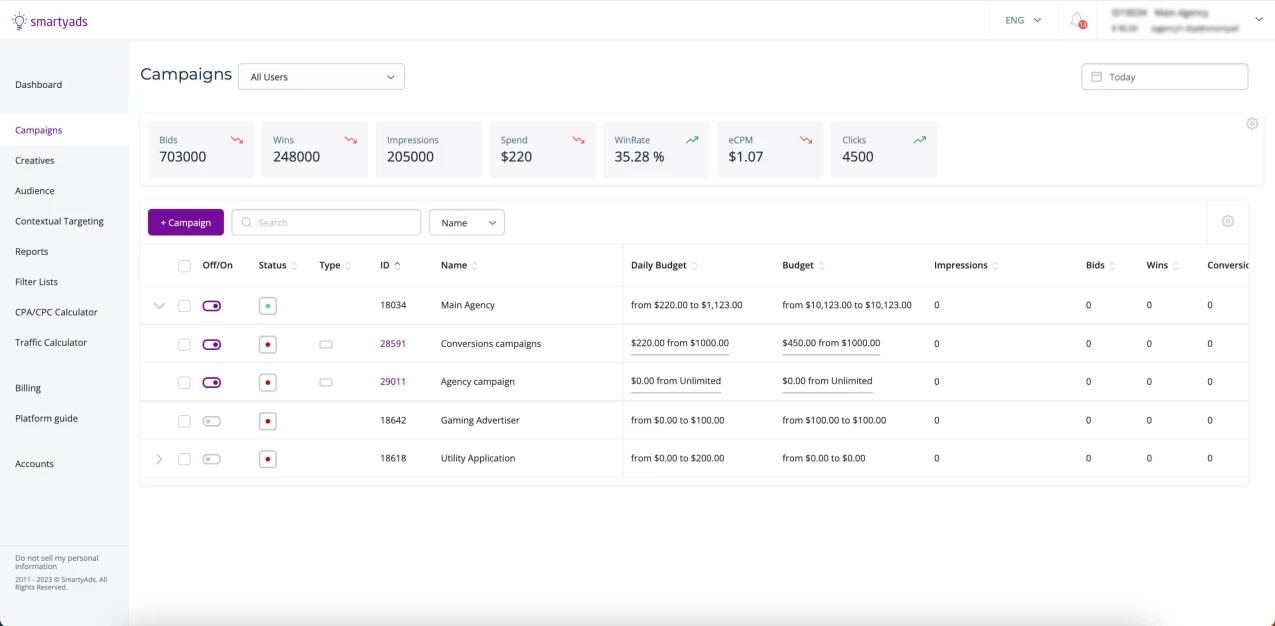Open the table column settings gear

point(1228,221)
